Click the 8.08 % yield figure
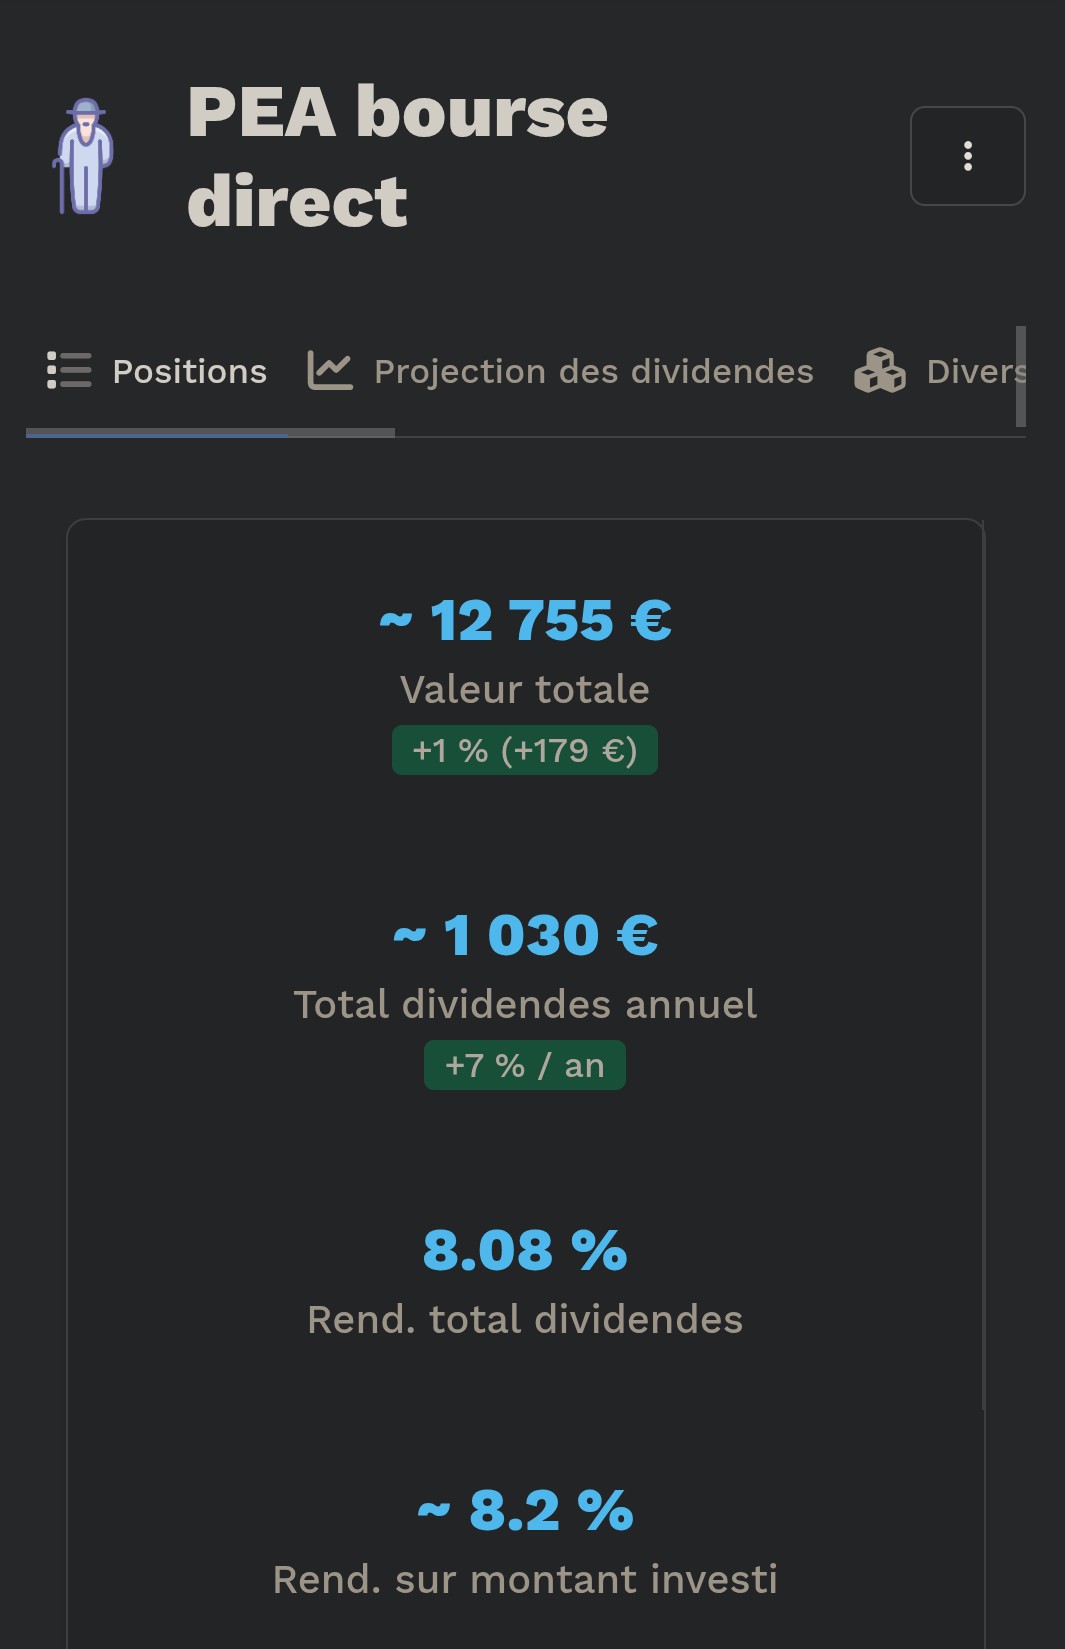The image size is (1065, 1649). 525,1250
